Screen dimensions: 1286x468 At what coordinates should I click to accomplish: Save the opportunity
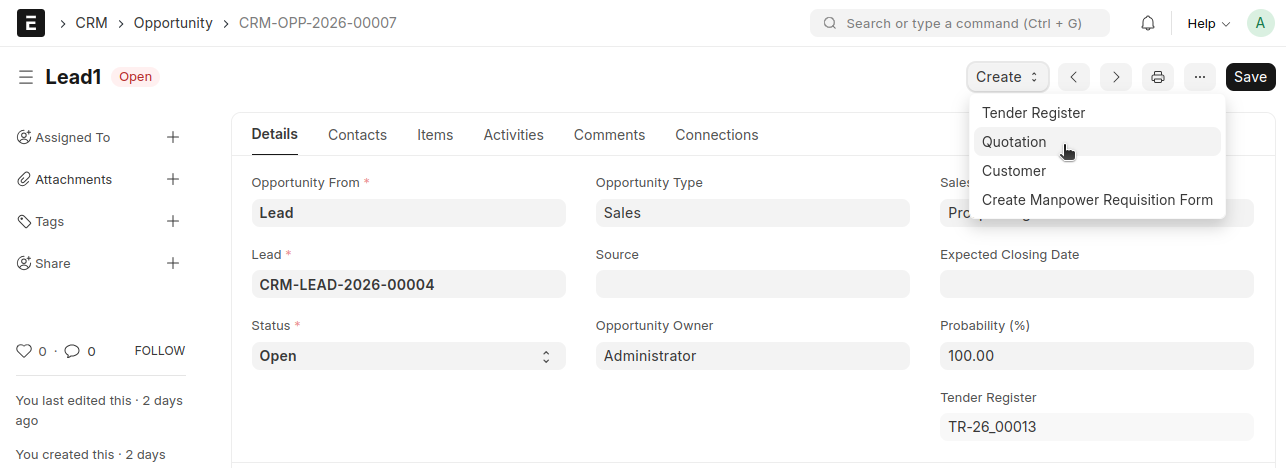coord(1250,77)
